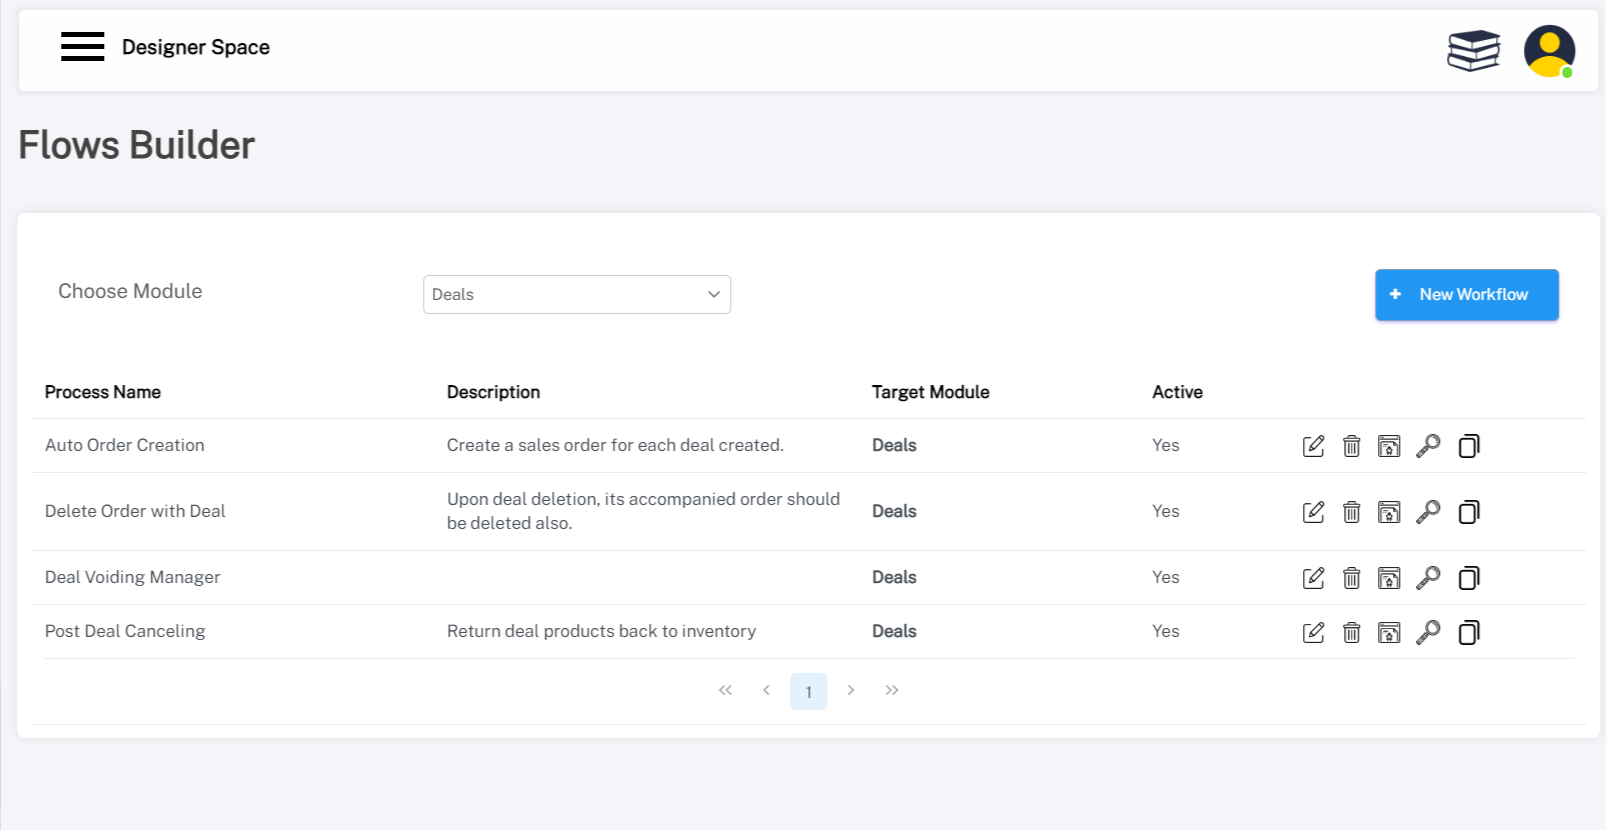Click the New Workflow button
Viewport: 1606px width, 830px height.
click(1466, 295)
